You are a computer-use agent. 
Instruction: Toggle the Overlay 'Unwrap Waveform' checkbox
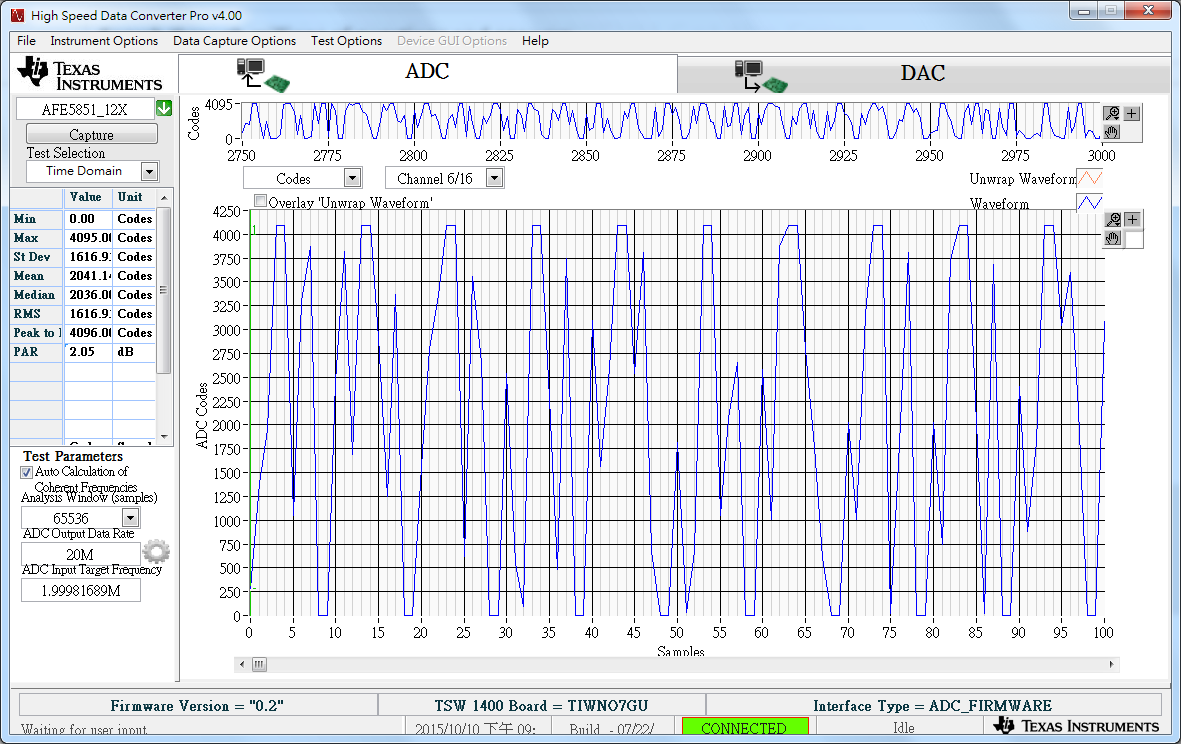[x=261, y=201]
